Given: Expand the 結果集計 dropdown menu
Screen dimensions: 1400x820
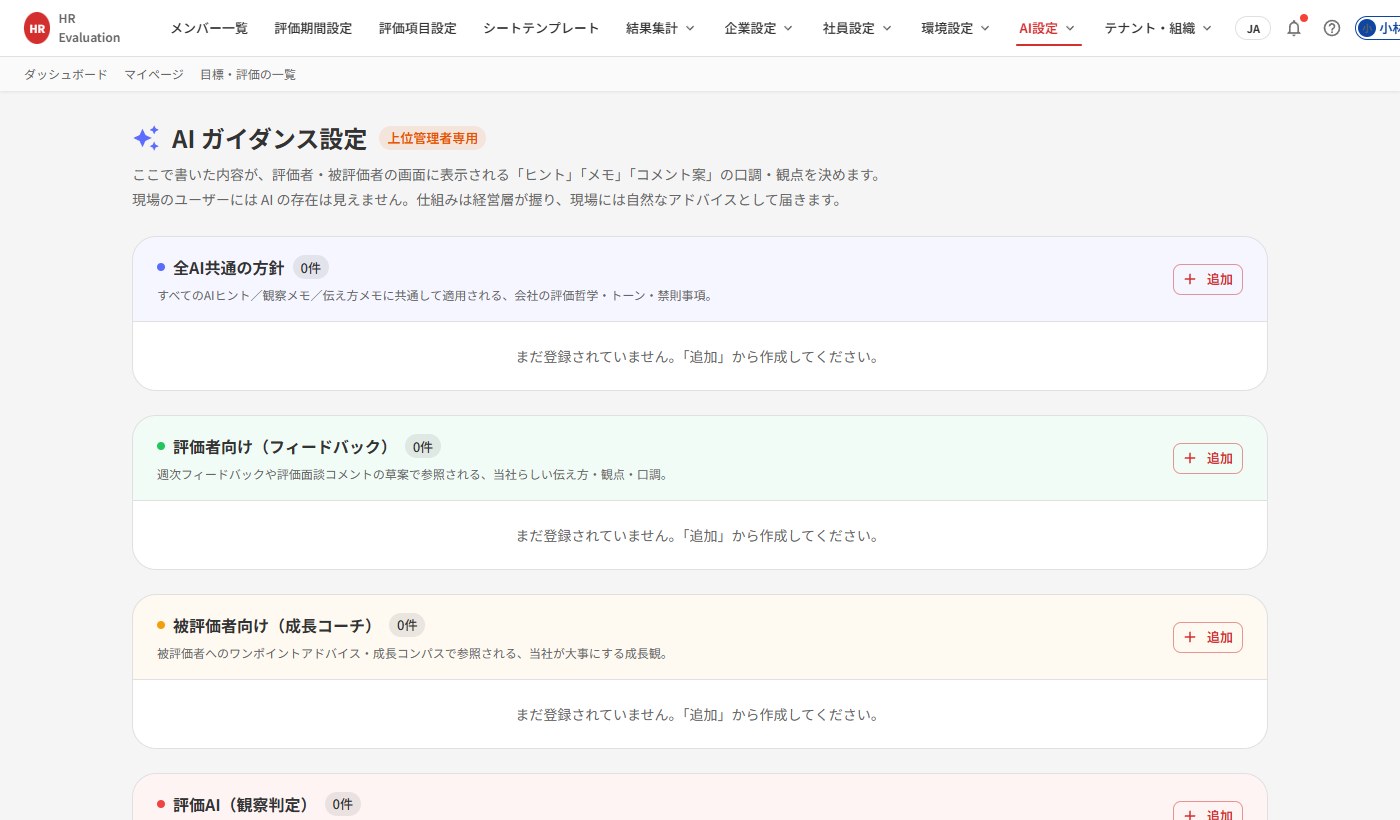Looking at the screenshot, I should (x=661, y=28).
